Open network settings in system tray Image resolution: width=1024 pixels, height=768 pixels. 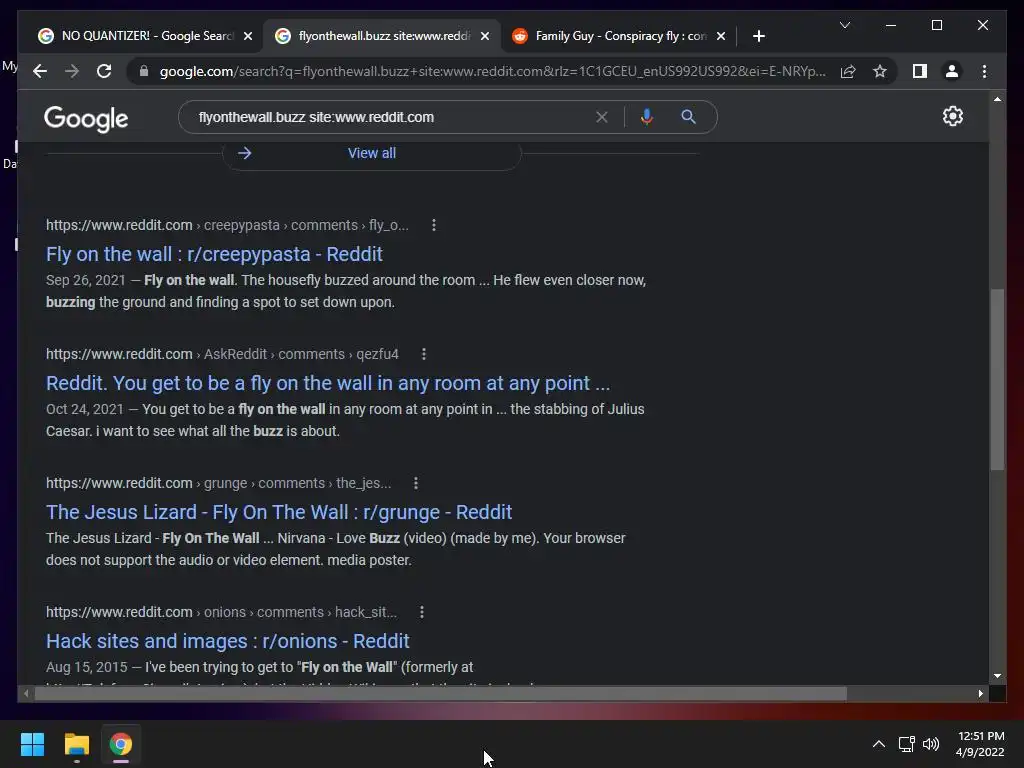[x=906, y=744]
